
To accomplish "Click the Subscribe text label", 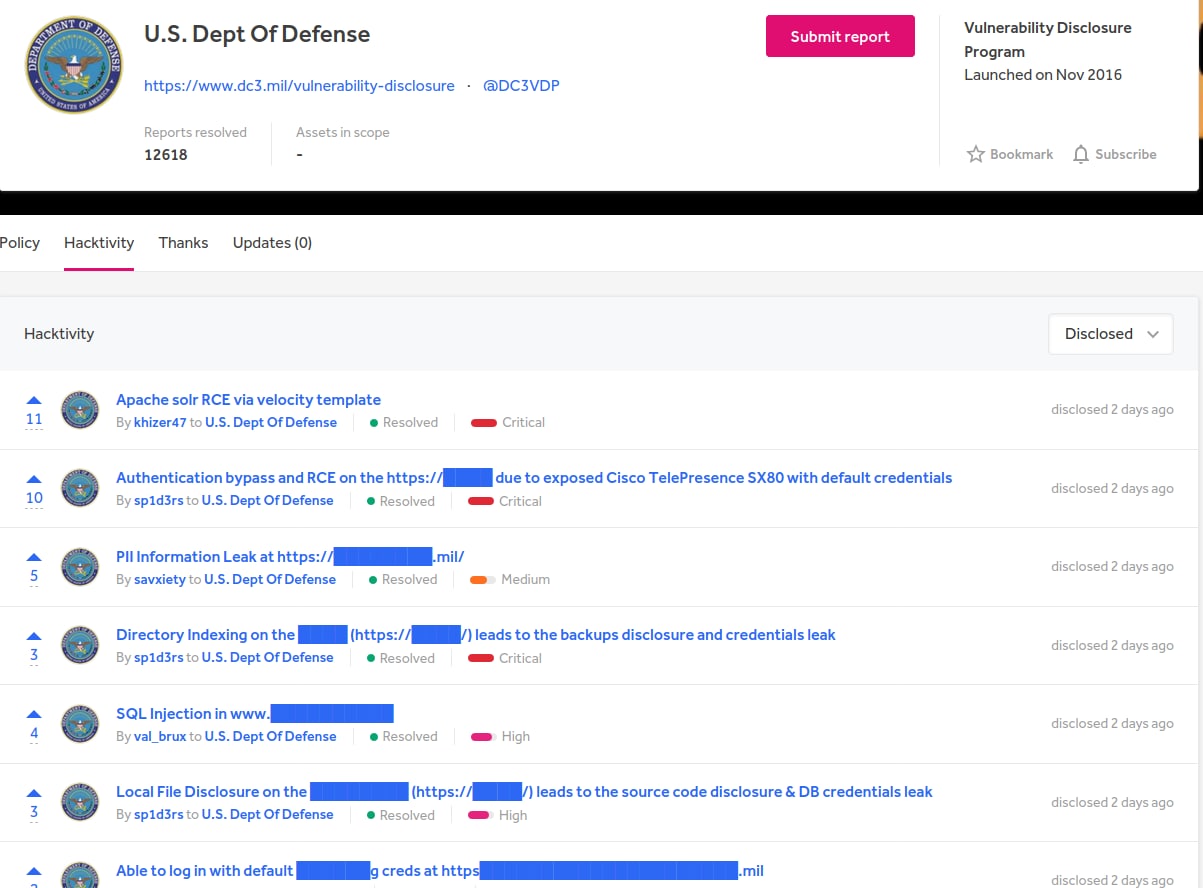I will point(1126,155).
